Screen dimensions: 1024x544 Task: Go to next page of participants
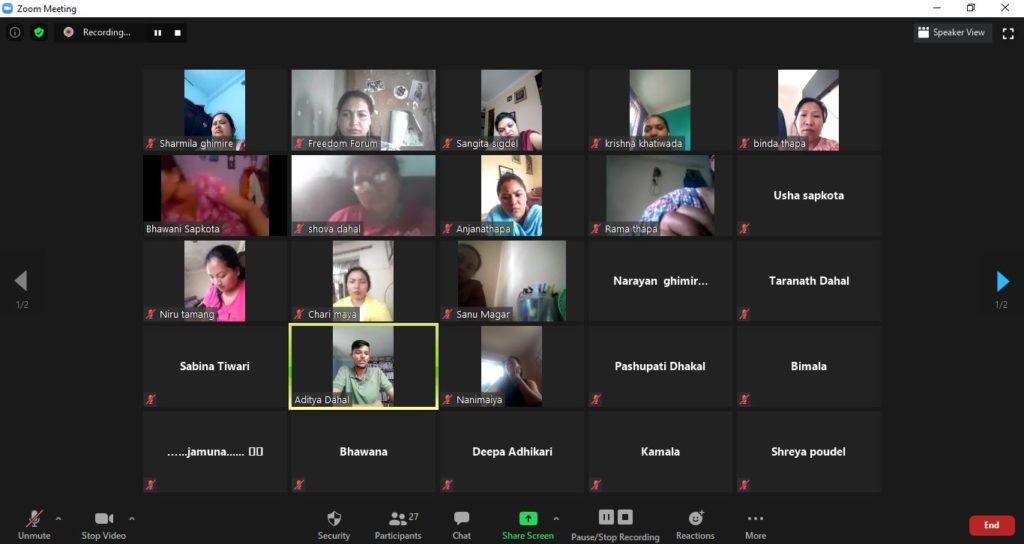click(x=1002, y=282)
